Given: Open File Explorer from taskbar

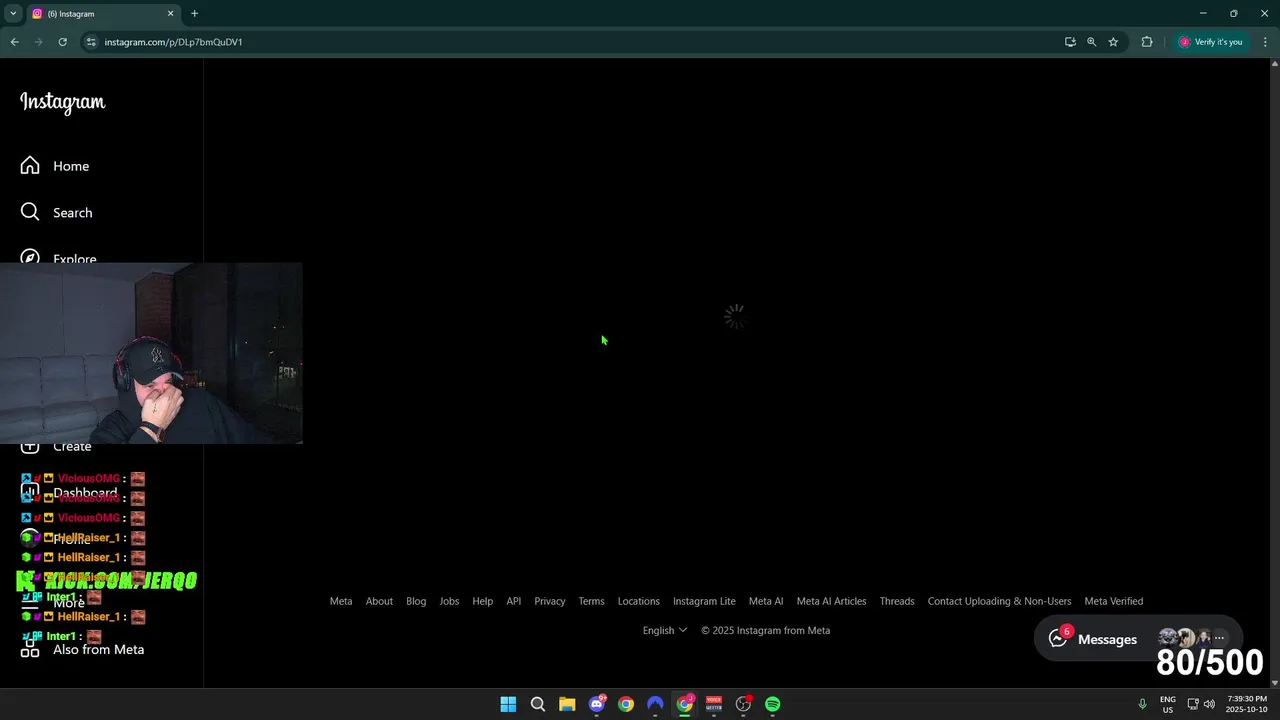Looking at the screenshot, I should [x=567, y=704].
